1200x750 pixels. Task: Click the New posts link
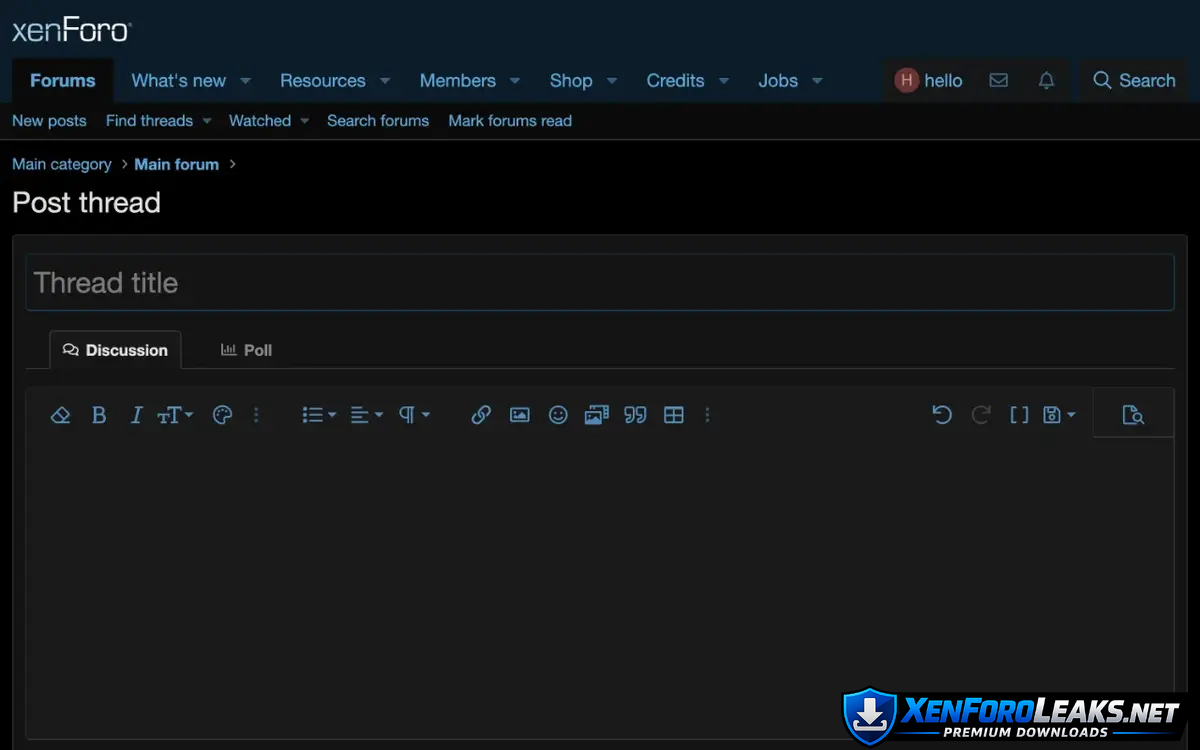(x=49, y=121)
